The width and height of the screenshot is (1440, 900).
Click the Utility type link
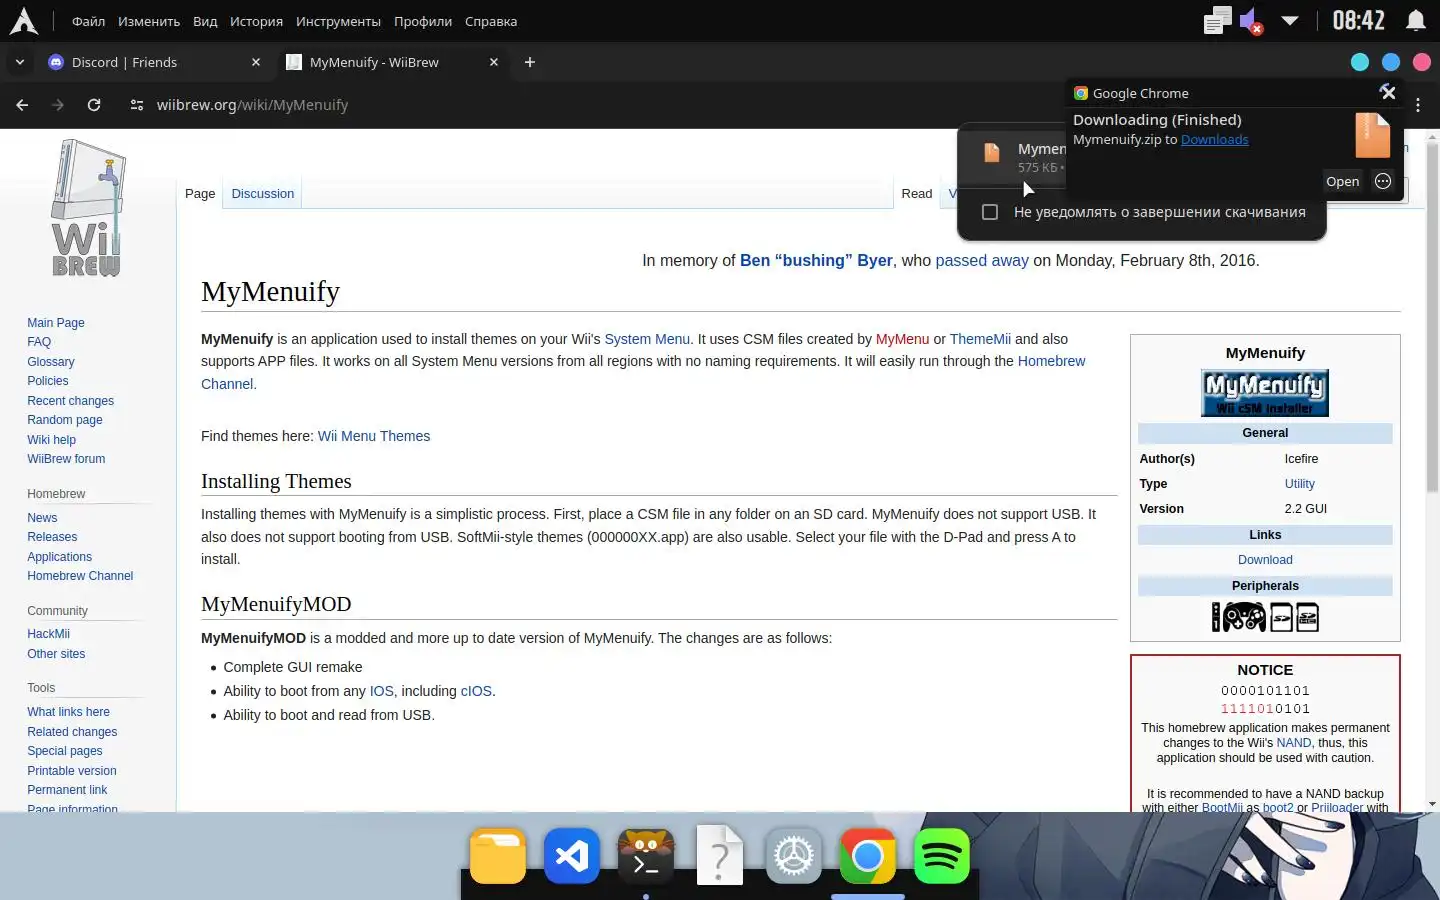point(1299,484)
